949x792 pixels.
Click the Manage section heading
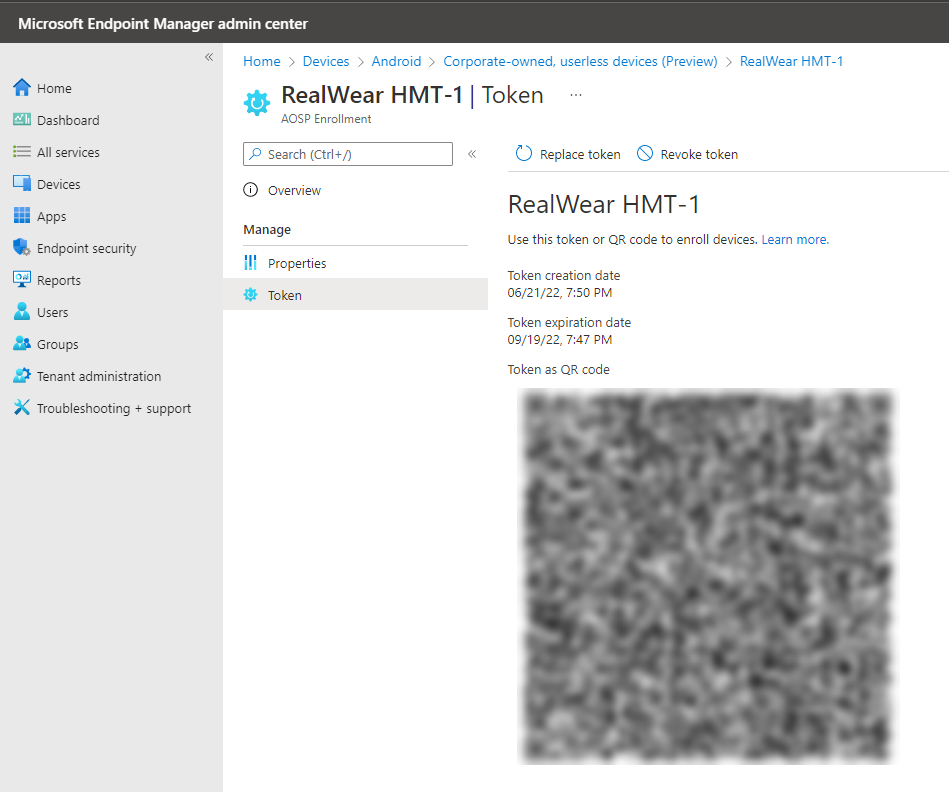point(267,230)
